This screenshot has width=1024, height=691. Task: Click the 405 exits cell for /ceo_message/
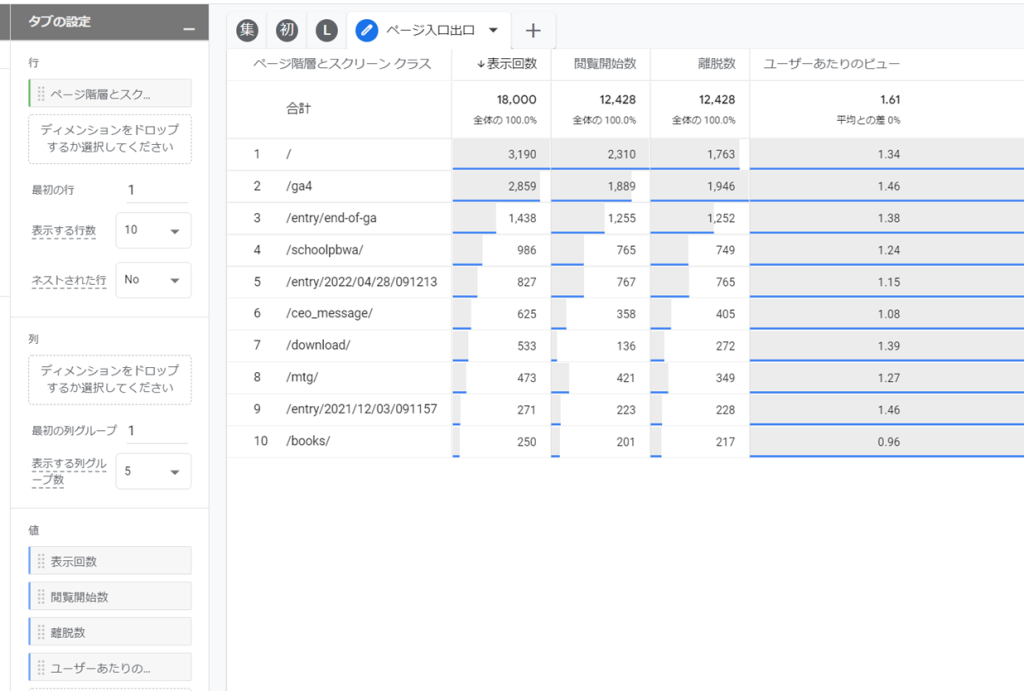coord(726,314)
